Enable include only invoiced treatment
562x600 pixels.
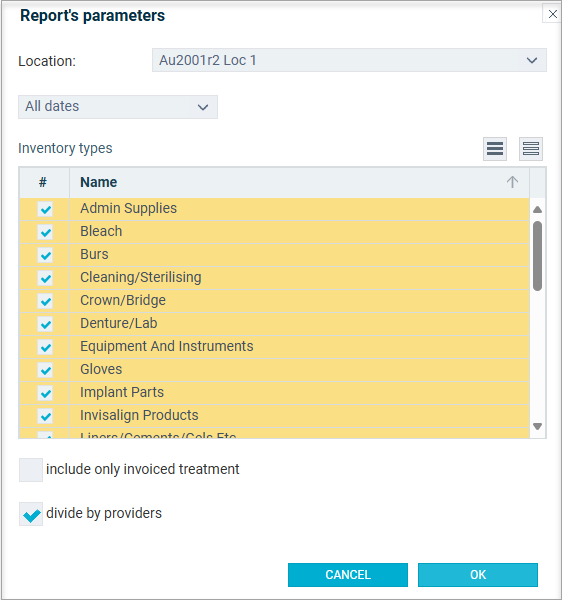pos(31,470)
